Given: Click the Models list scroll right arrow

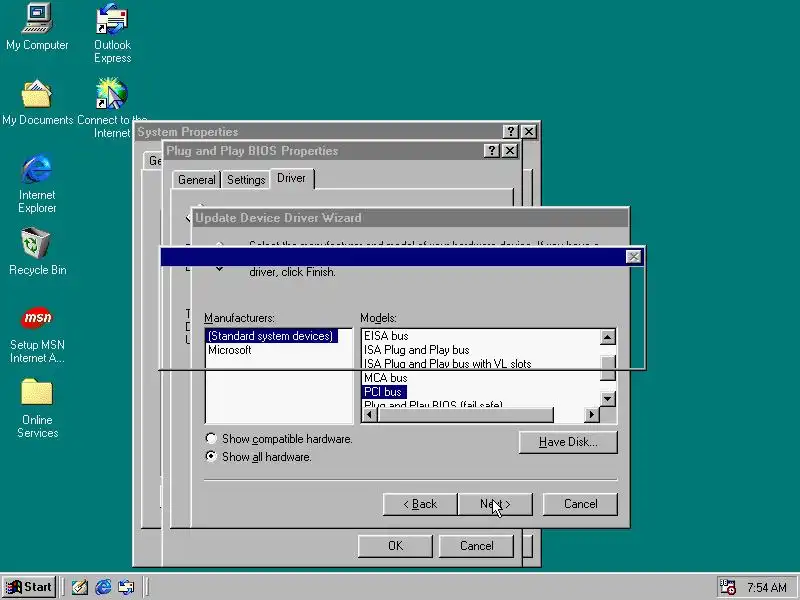Looking at the screenshot, I should pyautogui.click(x=592, y=415).
